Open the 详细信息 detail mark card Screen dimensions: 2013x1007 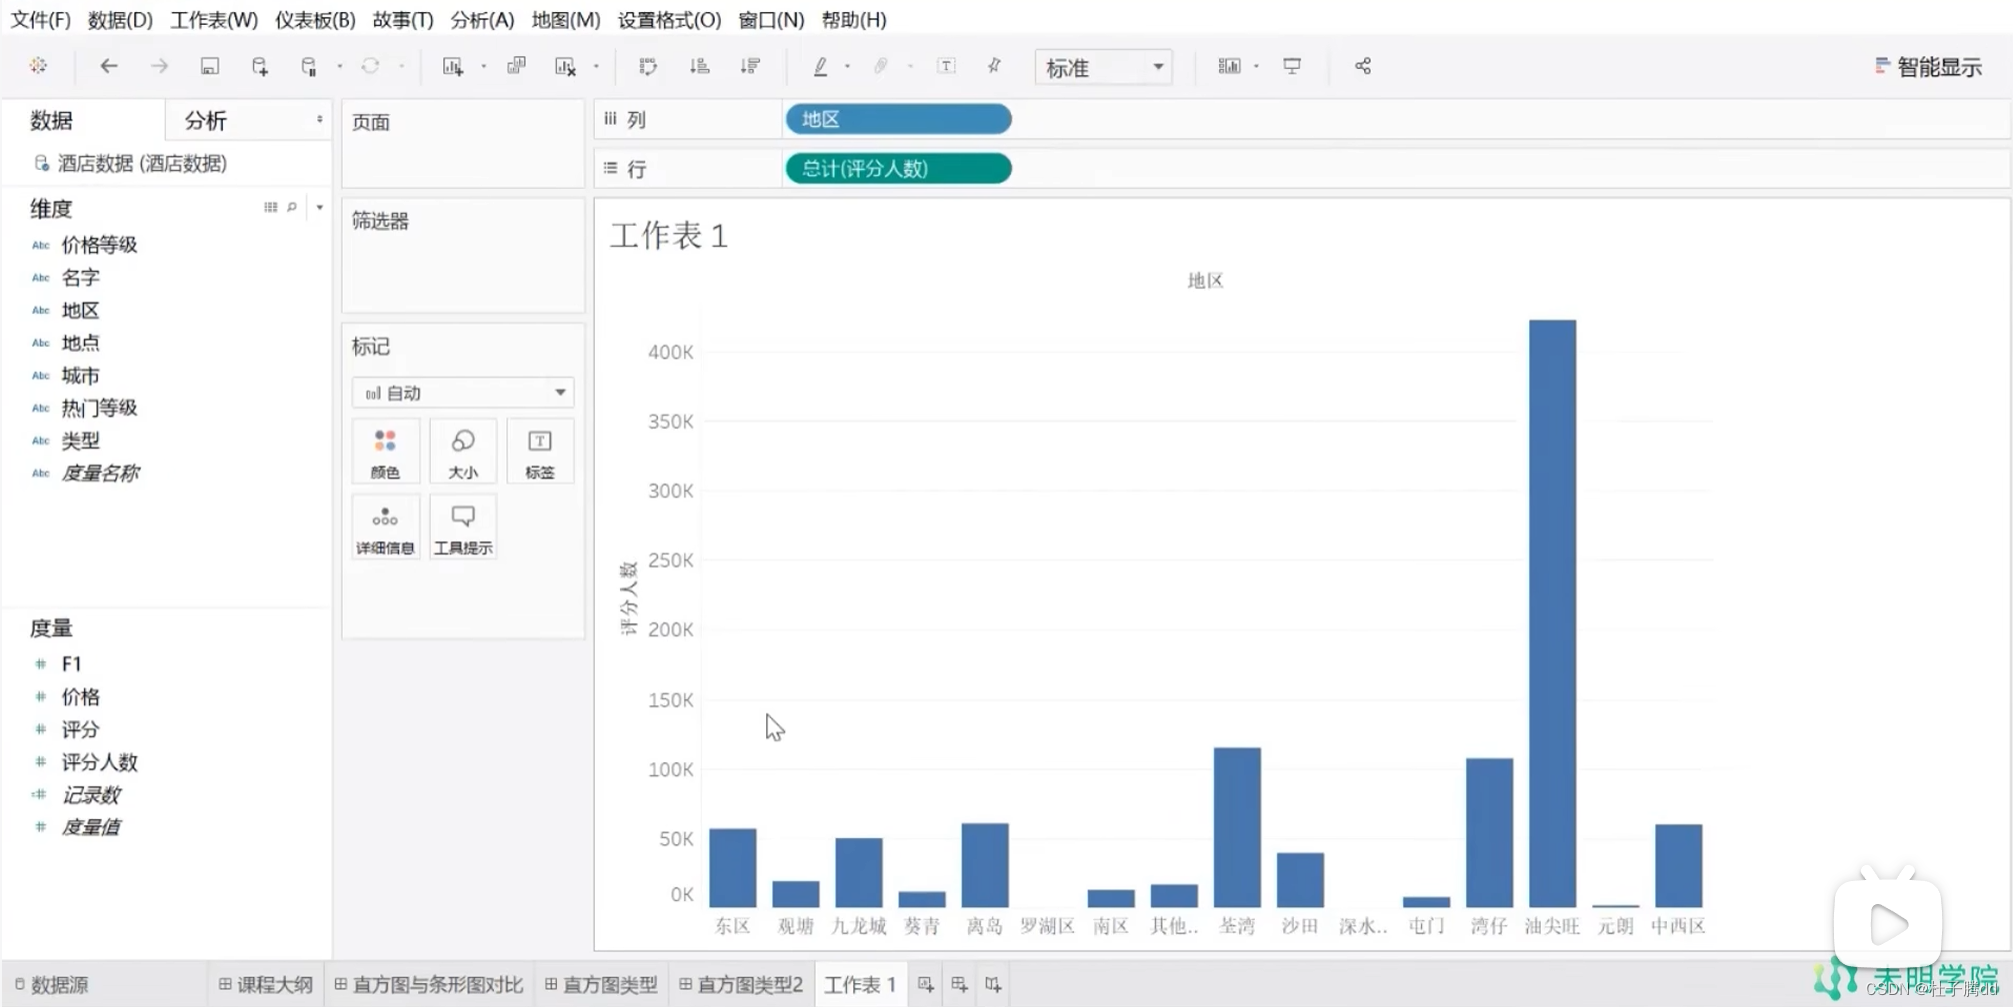click(x=385, y=528)
